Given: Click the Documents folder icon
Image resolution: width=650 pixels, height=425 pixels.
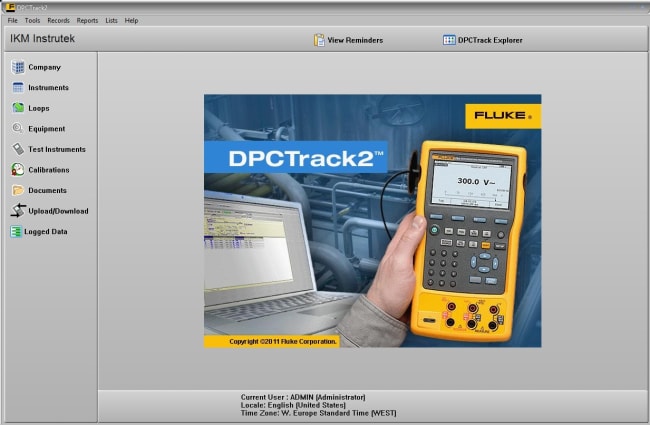Looking at the screenshot, I should (18, 190).
